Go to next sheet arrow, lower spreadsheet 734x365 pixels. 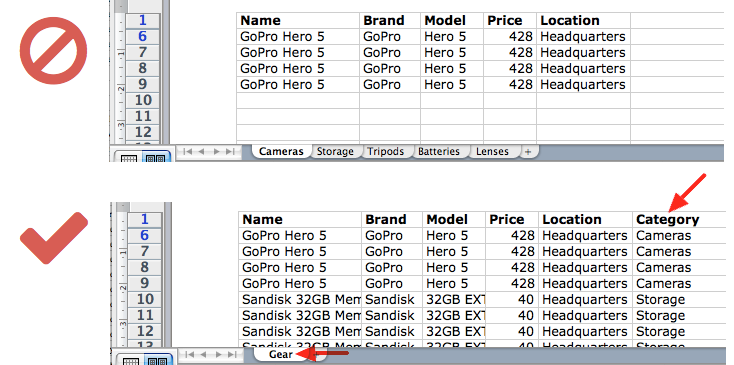218,354
